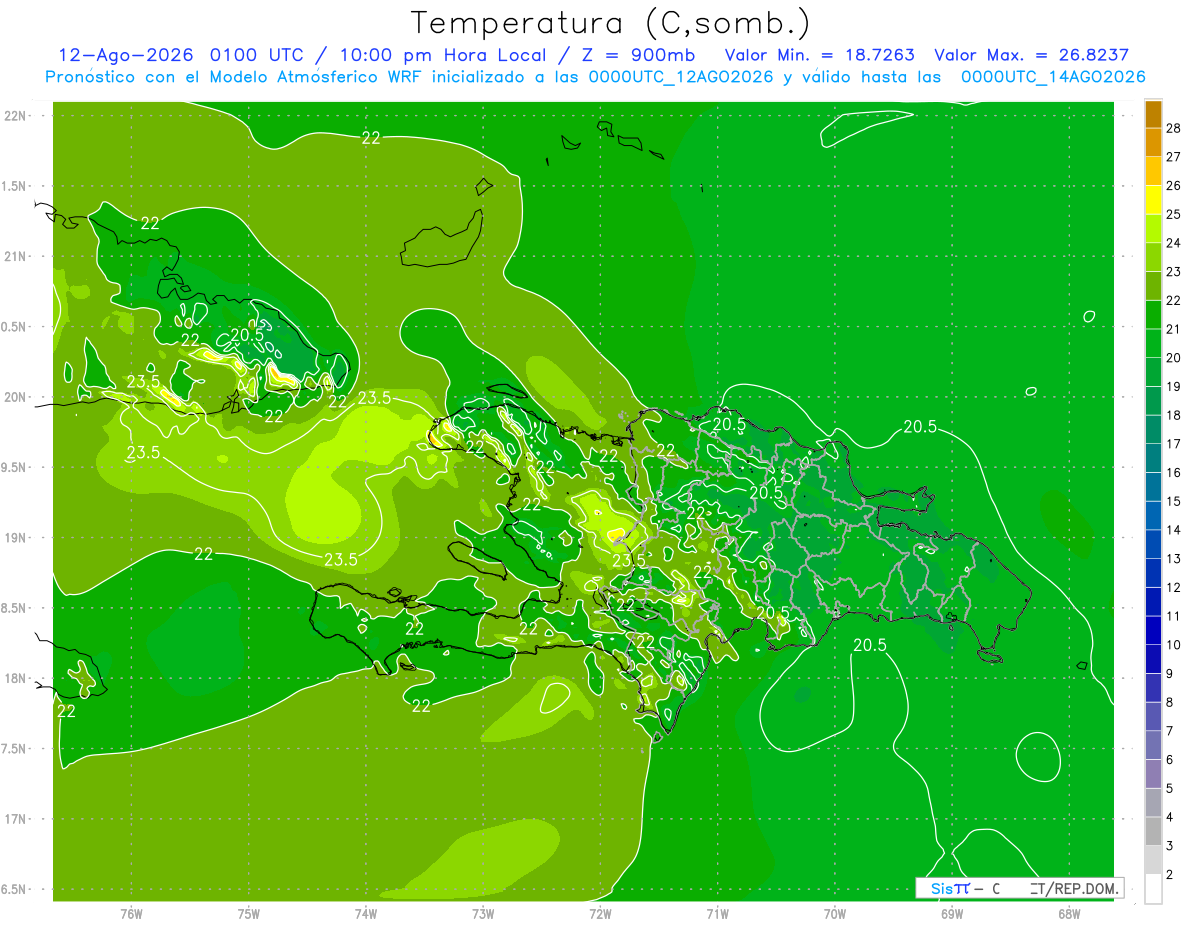Click the '14' value on the colorbar
This screenshot has height=927, width=1200.
1174,530
